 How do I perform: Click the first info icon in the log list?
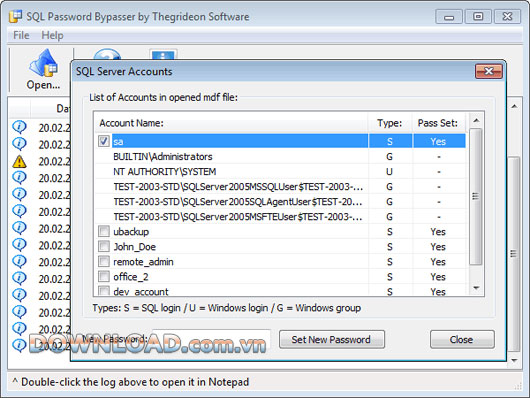click(19, 127)
